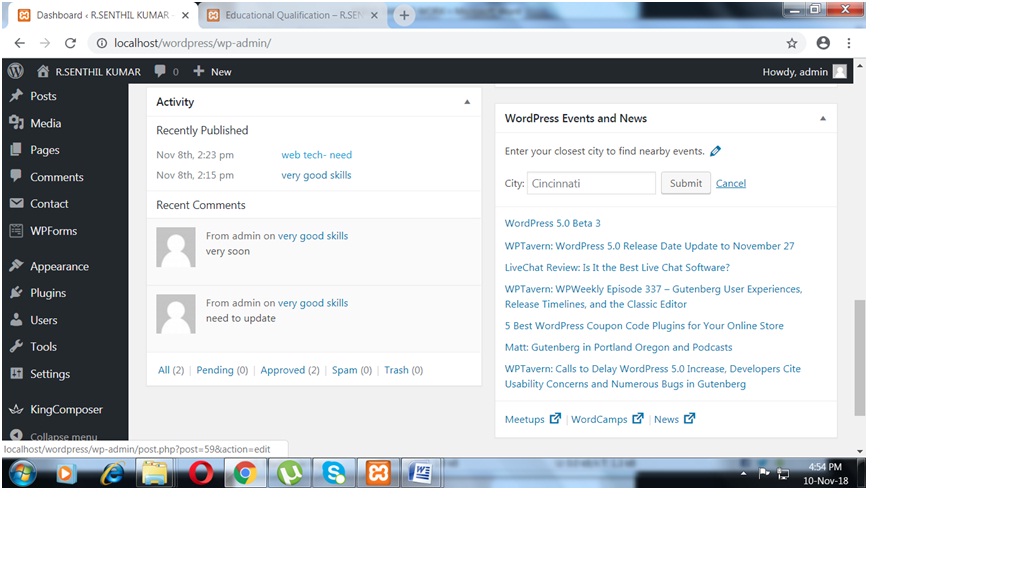1036x562 pixels.
Task: Click the City input field
Action: (591, 183)
